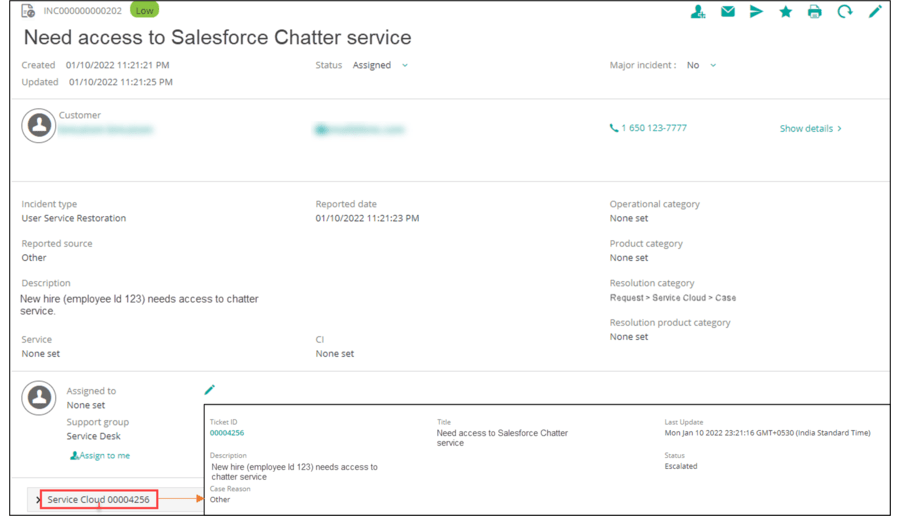Click Reported date 01/10/2022 11:21:23 PM

click(x=367, y=218)
